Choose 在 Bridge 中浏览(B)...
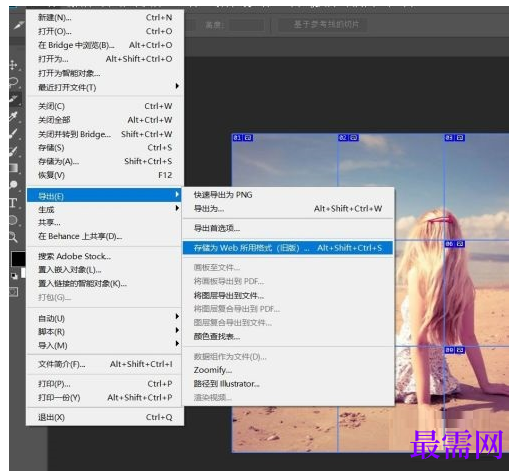Image resolution: width=522 pixels, height=476 pixels. (105, 45)
